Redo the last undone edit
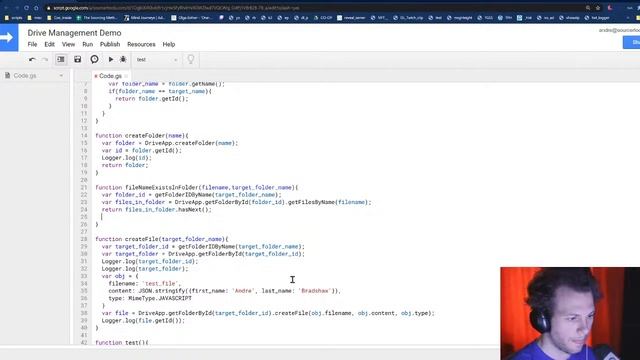The height and width of the screenshot is (360, 640). click(x=45, y=60)
